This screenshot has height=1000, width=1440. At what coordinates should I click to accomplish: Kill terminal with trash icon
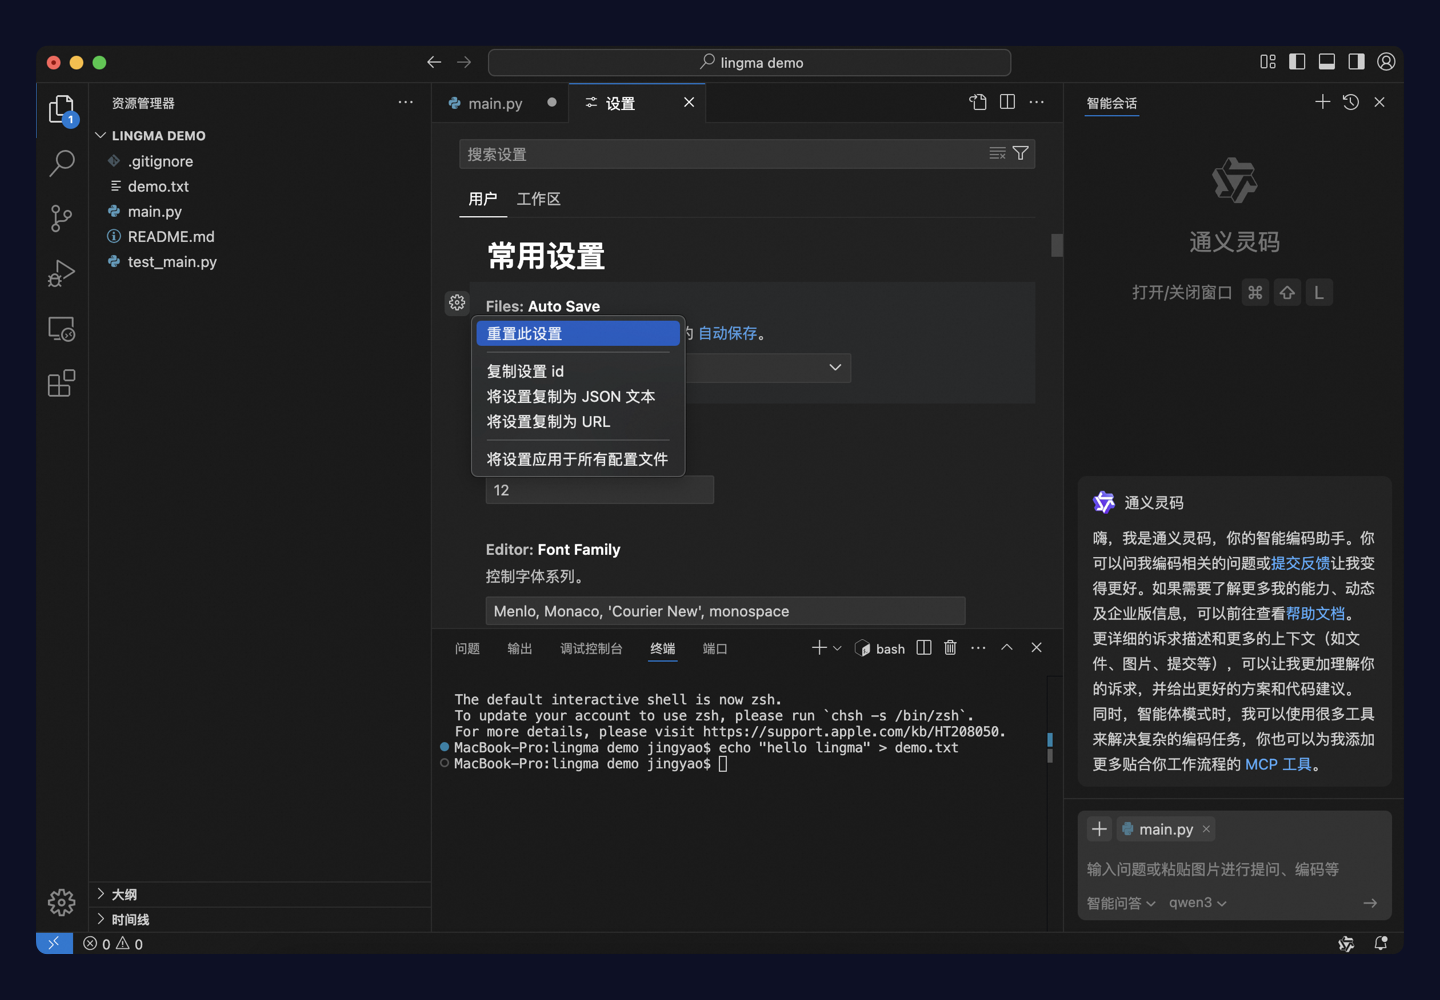pos(951,648)
